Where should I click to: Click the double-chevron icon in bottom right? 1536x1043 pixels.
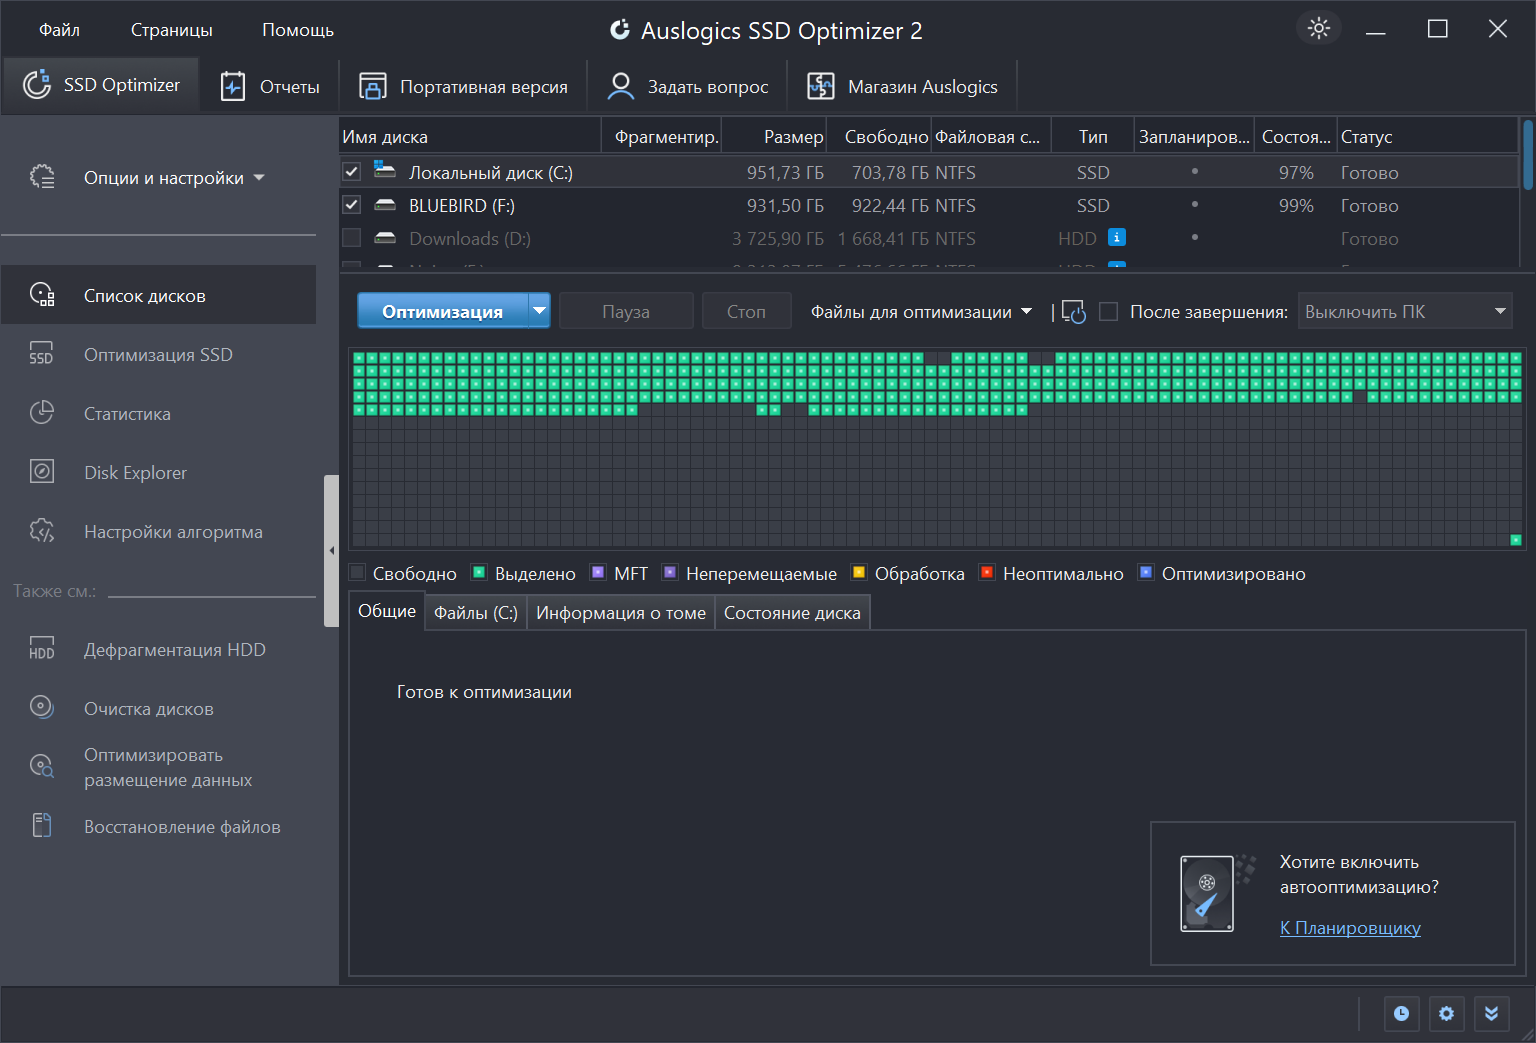coord(1491,1014)
